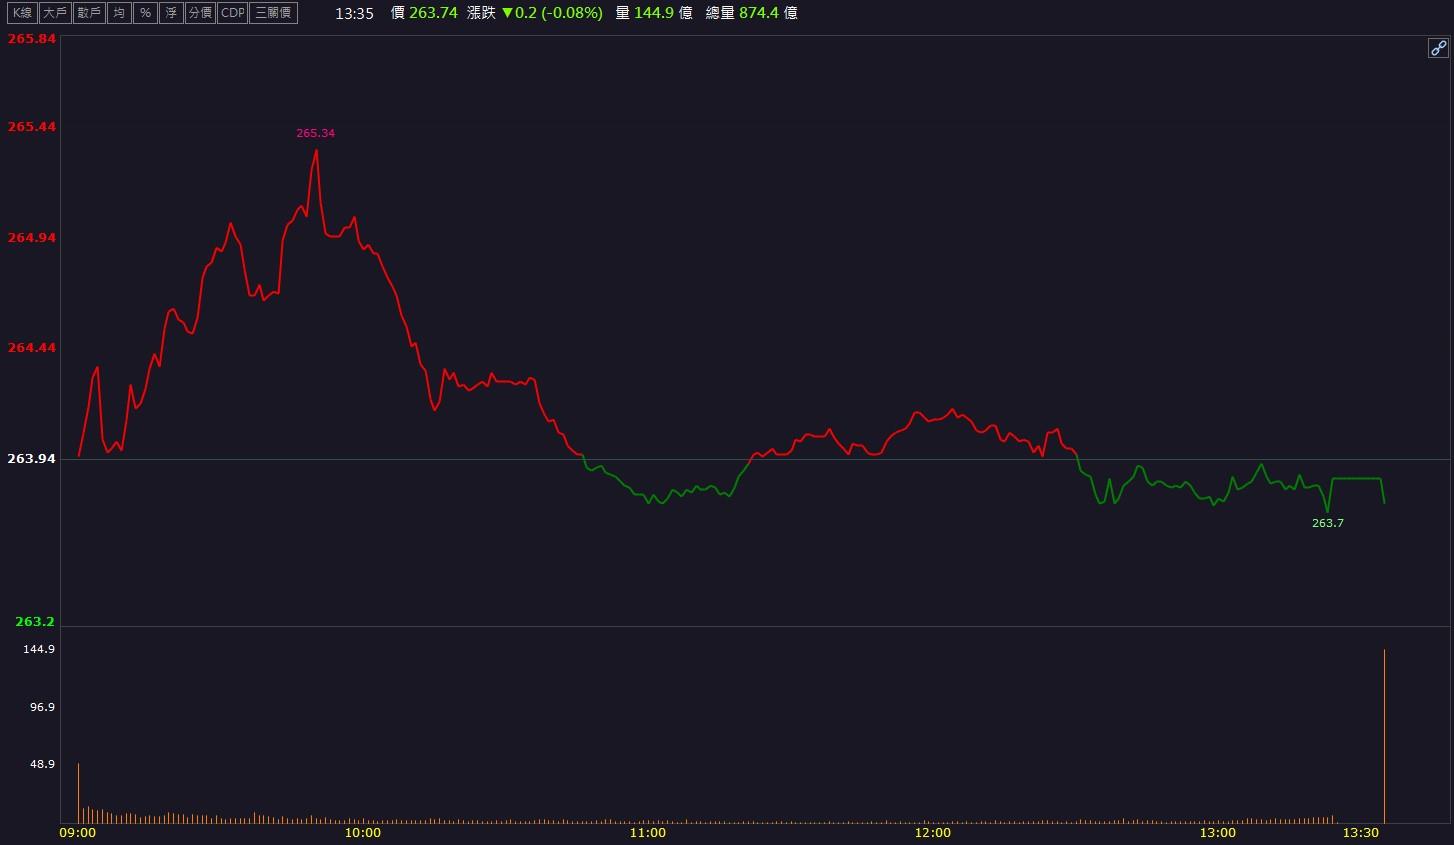This screenshot has width=1454, height=845.
Task: Click the change value ▼0.2 (-0.08%)
Action: tap(552, 13)
